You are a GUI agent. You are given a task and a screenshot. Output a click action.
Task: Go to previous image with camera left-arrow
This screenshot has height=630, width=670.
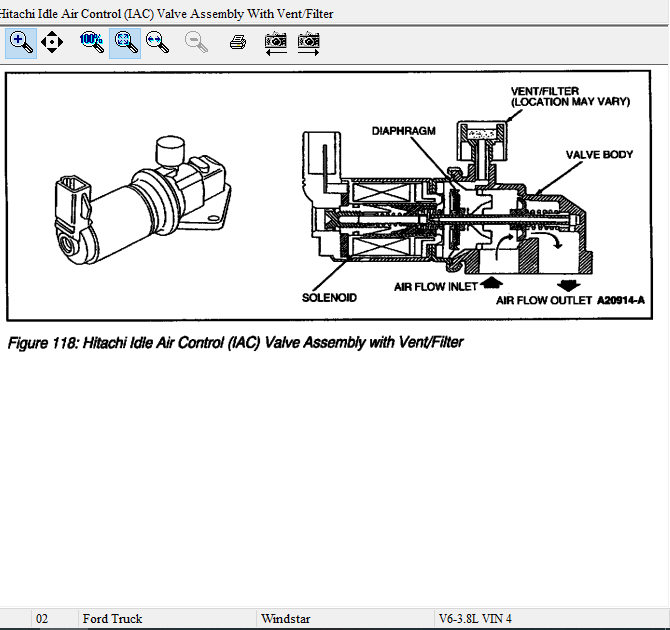tap(276, 42)
